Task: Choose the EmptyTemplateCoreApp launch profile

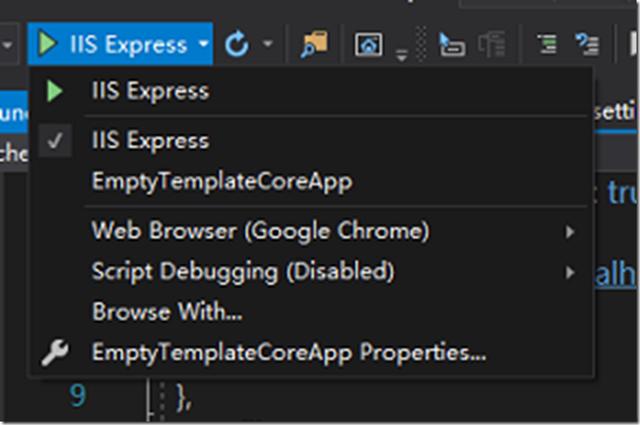Action: point(312,181)
